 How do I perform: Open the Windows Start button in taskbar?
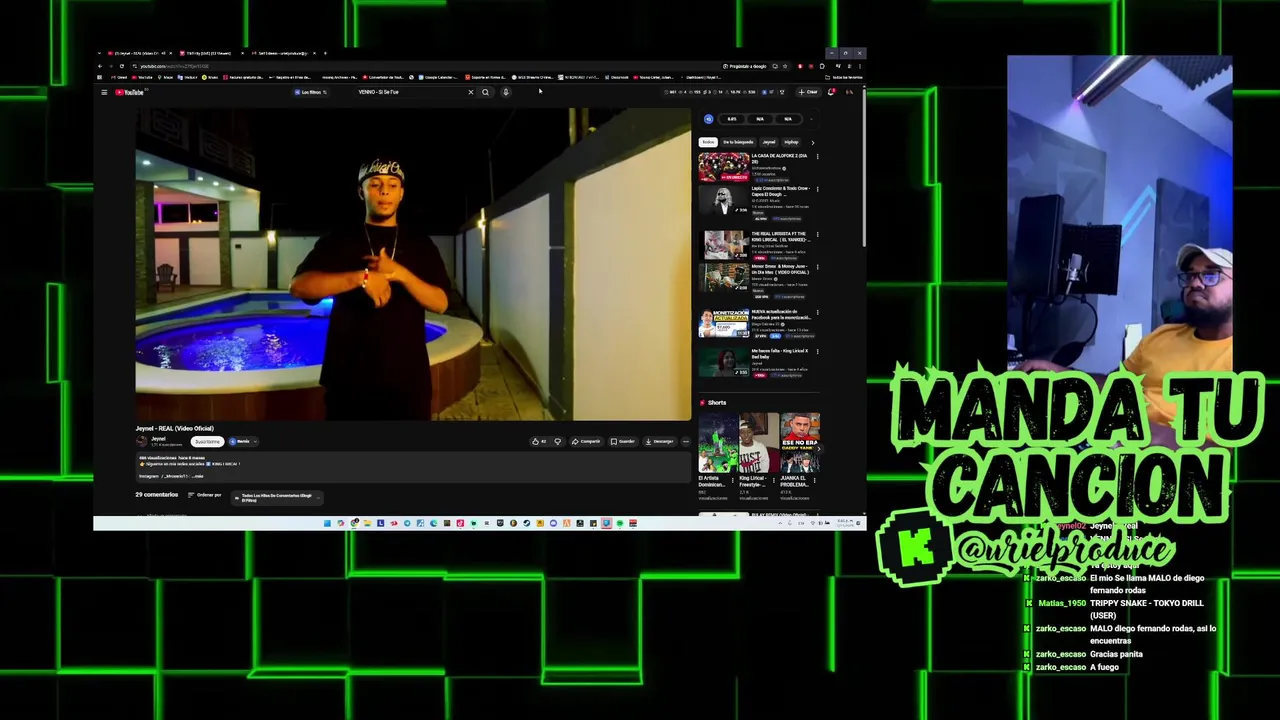pyautogui.click(x=327, y=523)
